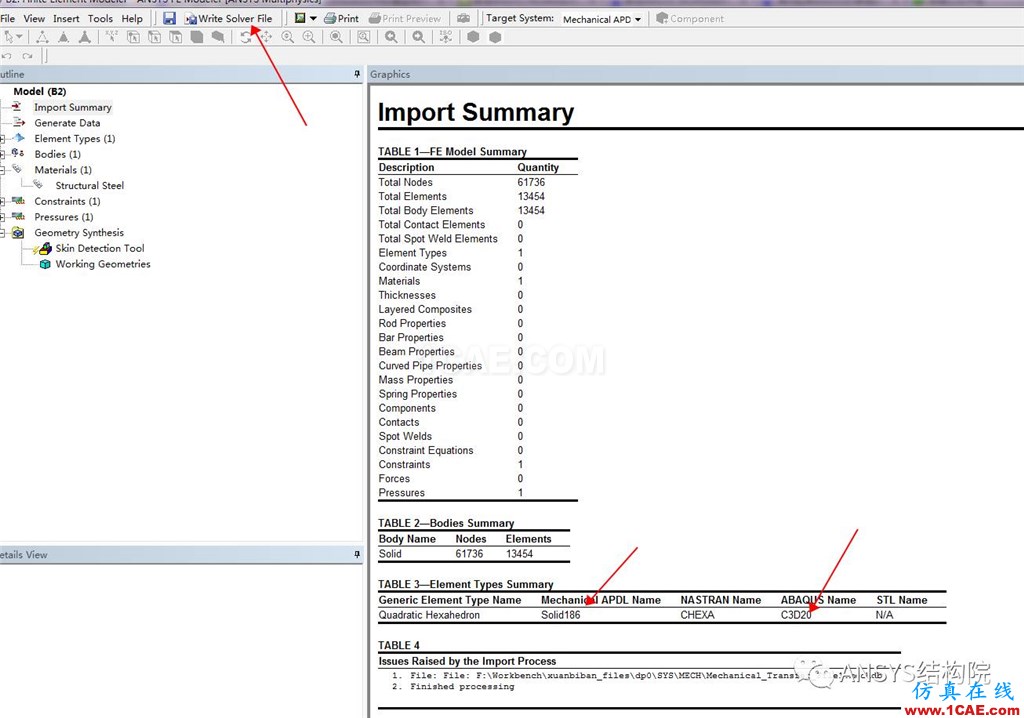The image size is (1024, 718).
Task: Click the ISO view icon
Action: (x=446, y=37)
